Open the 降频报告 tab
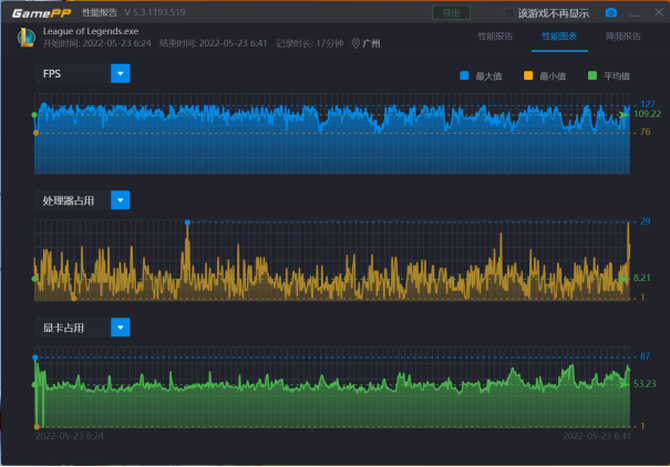 (623, 36)
